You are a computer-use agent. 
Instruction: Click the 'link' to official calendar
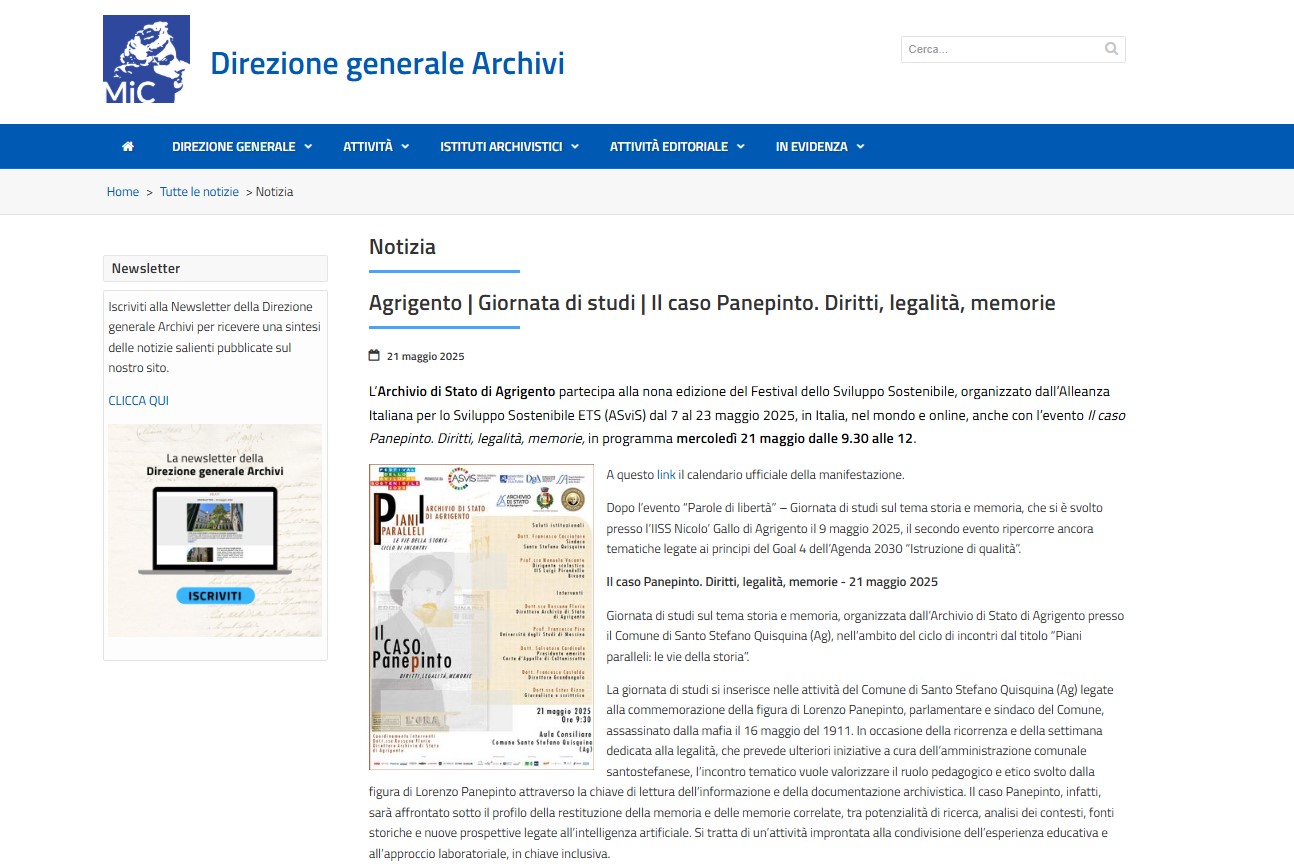pyautogui.click(x=666, y=475)
